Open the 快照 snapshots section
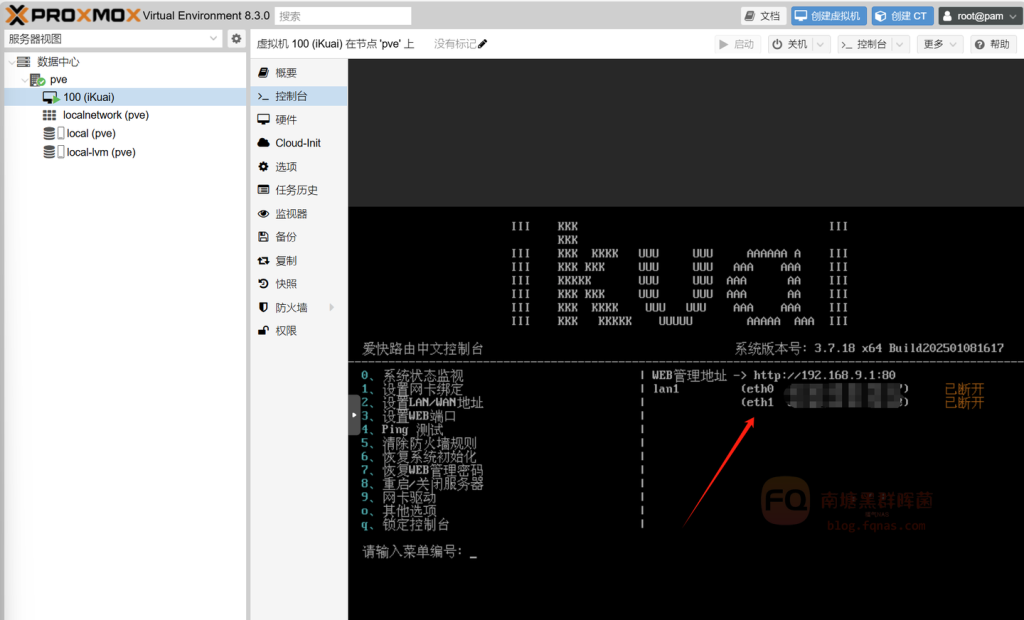The image size is (1024, 620). click(286, 284)
